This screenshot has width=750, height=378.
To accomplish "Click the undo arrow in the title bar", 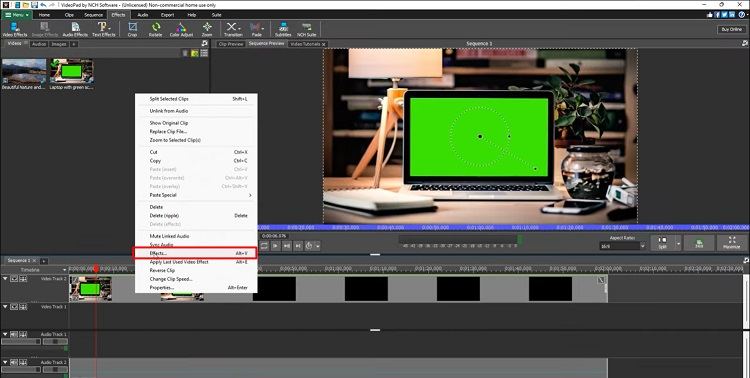I will click(x=43, y=5).
